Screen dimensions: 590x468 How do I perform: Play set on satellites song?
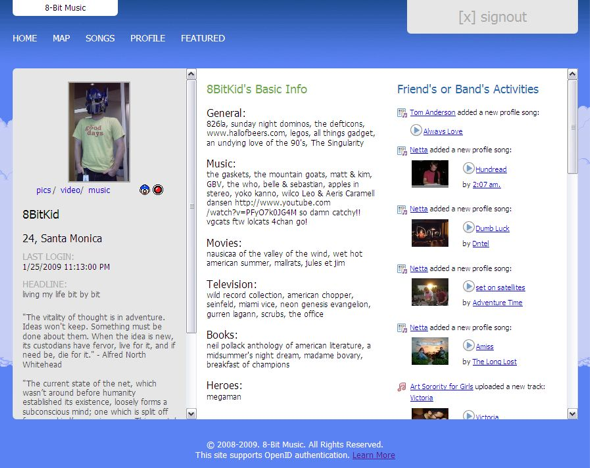pyautogui.click(x=468, y=286)
